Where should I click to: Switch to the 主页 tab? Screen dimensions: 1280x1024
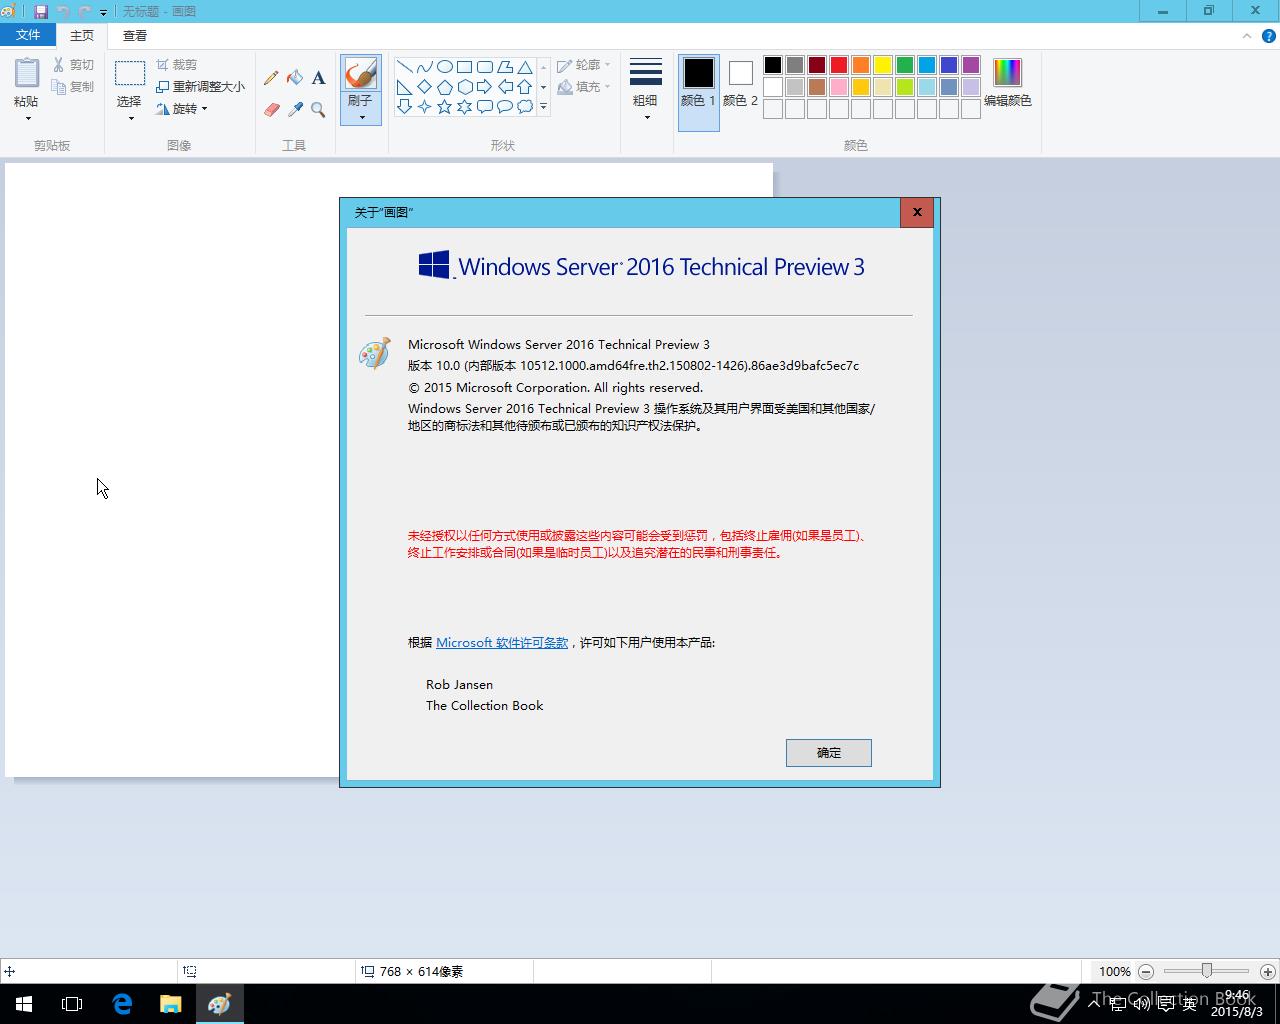(82, 35)
